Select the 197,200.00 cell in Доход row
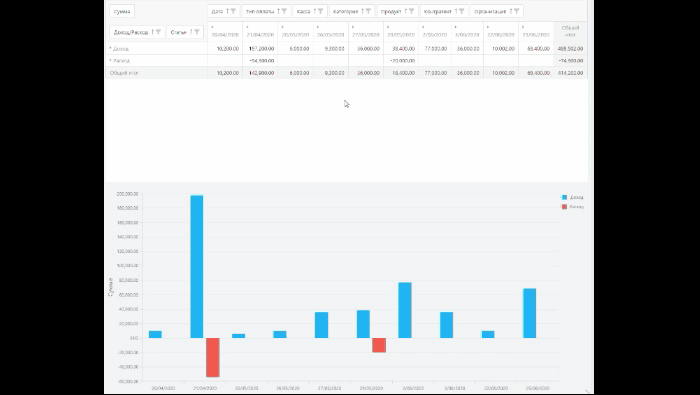This screenshot has width=700, height=395. (x=260, y=49)
